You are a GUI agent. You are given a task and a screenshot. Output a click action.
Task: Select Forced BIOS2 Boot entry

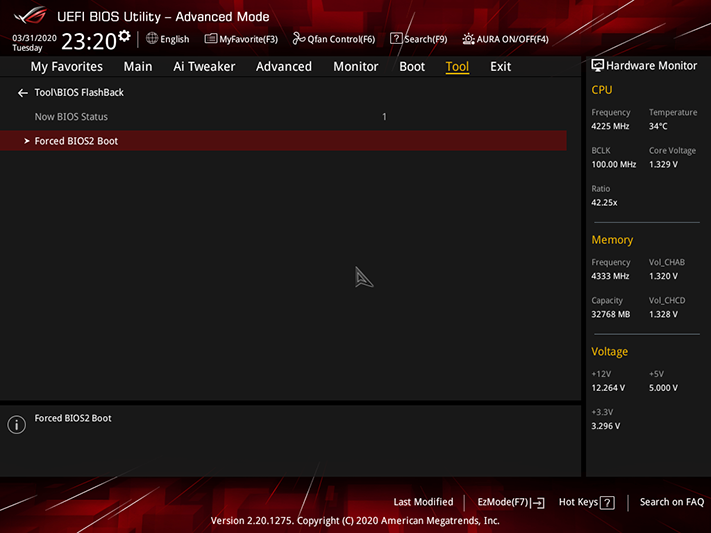[283, 141]
